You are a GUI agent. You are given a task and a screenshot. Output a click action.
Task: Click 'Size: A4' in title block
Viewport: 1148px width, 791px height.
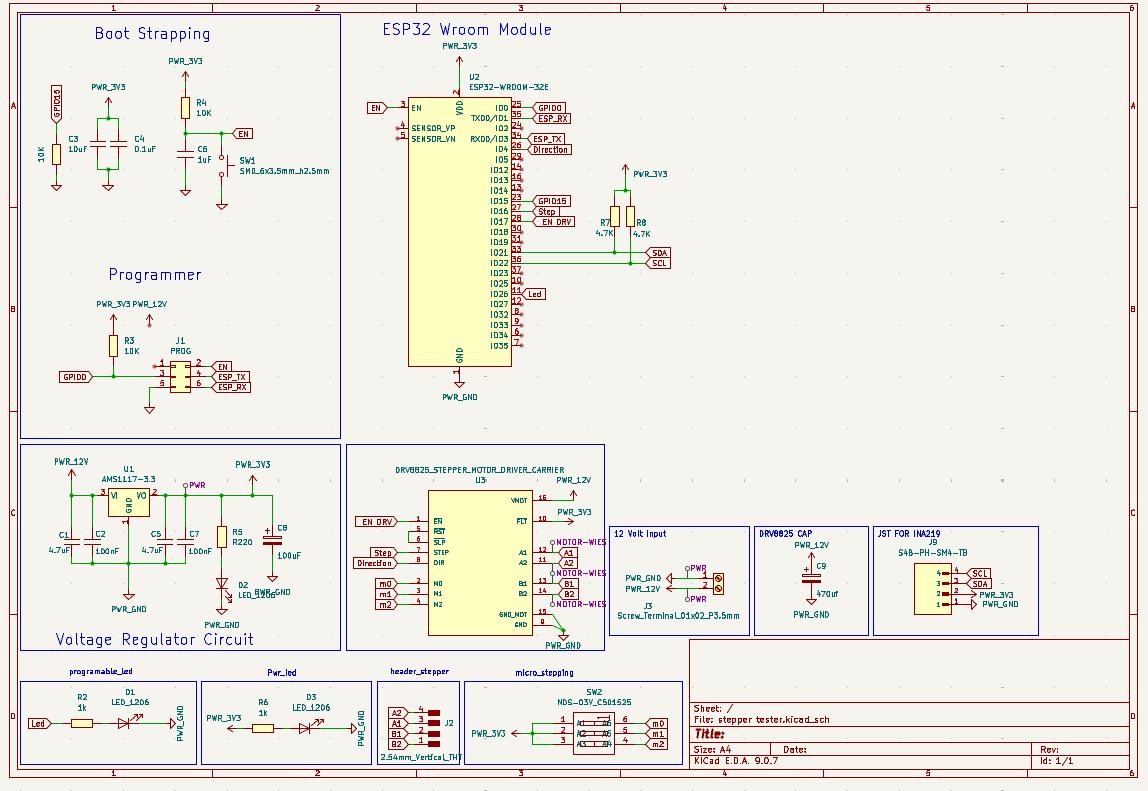712,749
